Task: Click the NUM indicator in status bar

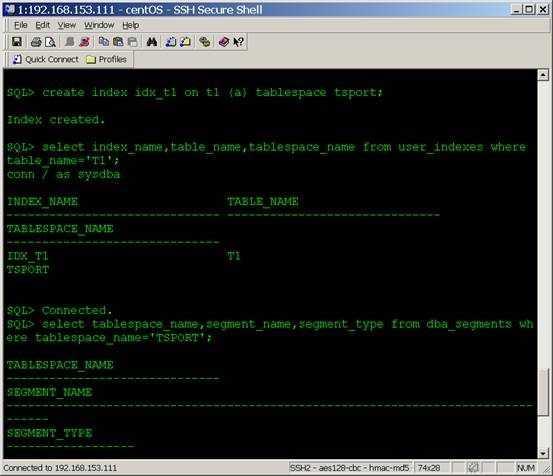Action: click(x=525, y=468)
